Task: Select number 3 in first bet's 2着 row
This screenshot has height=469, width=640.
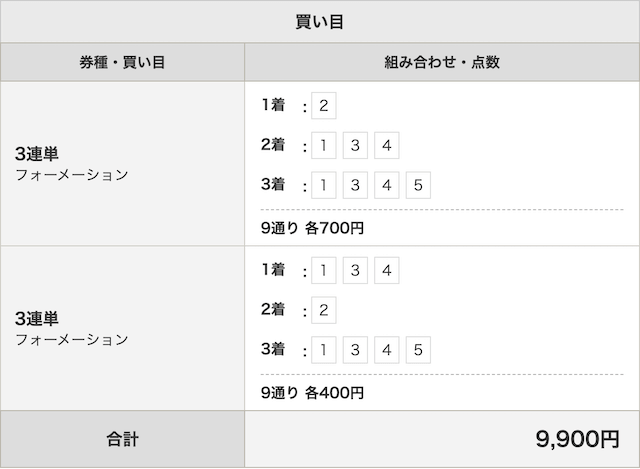Action: pos(355,145)
